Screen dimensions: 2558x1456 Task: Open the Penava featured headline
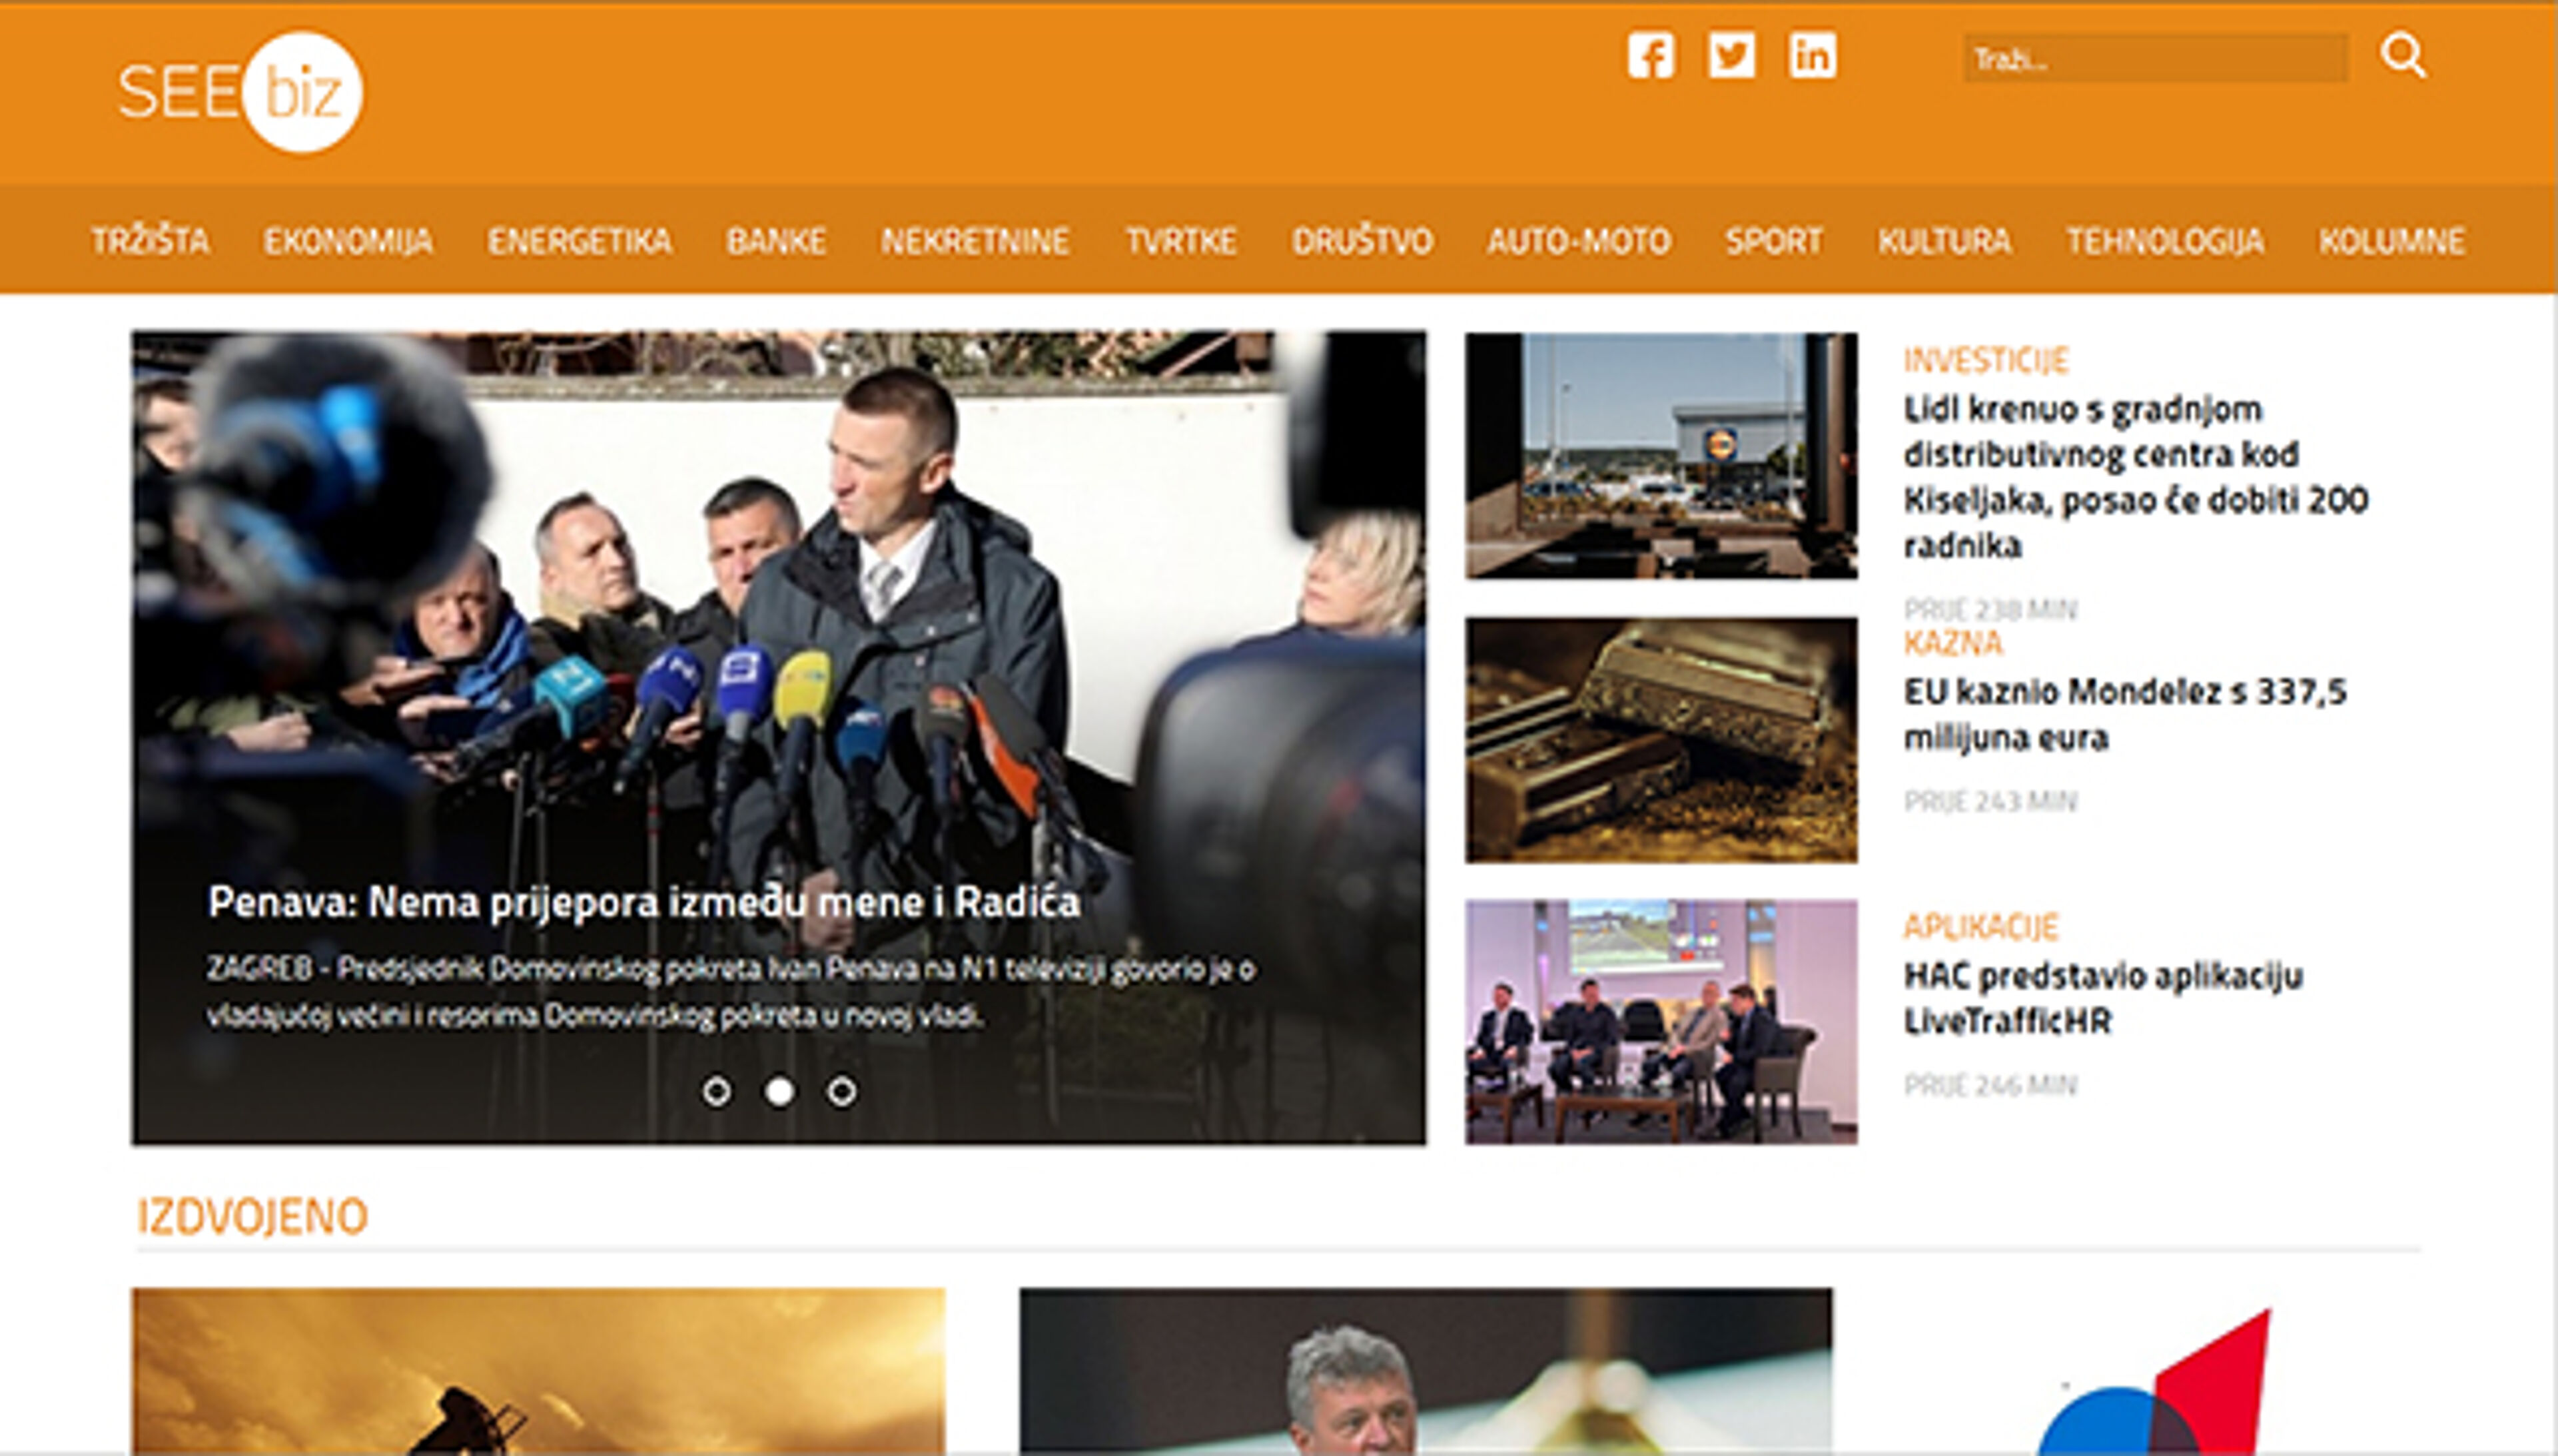[x=643, y=902]
